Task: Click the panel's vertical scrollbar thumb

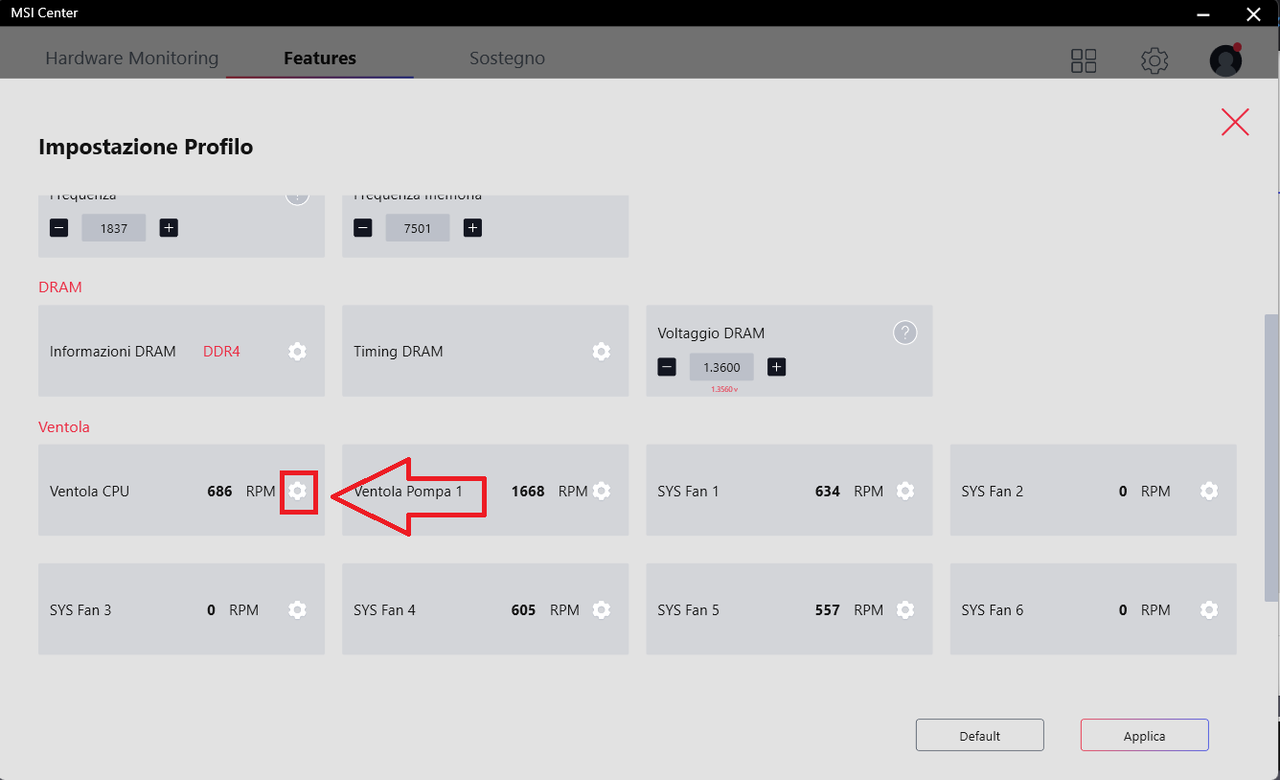Action: tap(1271, 460)
